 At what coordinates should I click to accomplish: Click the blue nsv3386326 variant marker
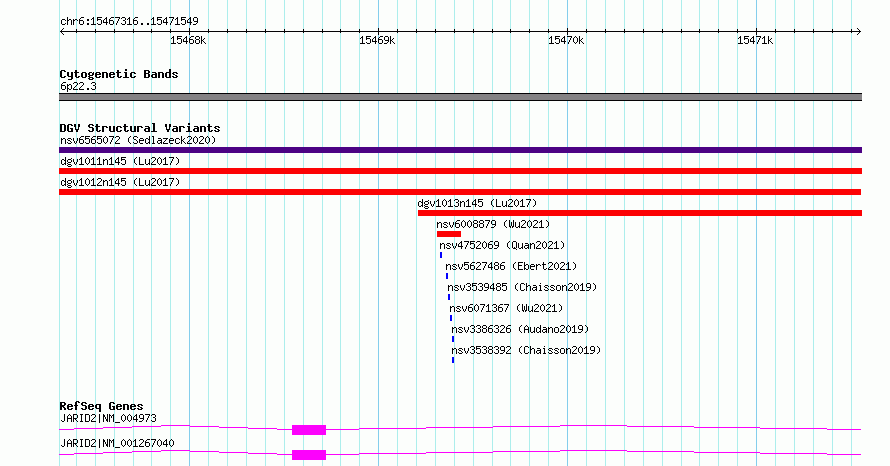(453, 339)
